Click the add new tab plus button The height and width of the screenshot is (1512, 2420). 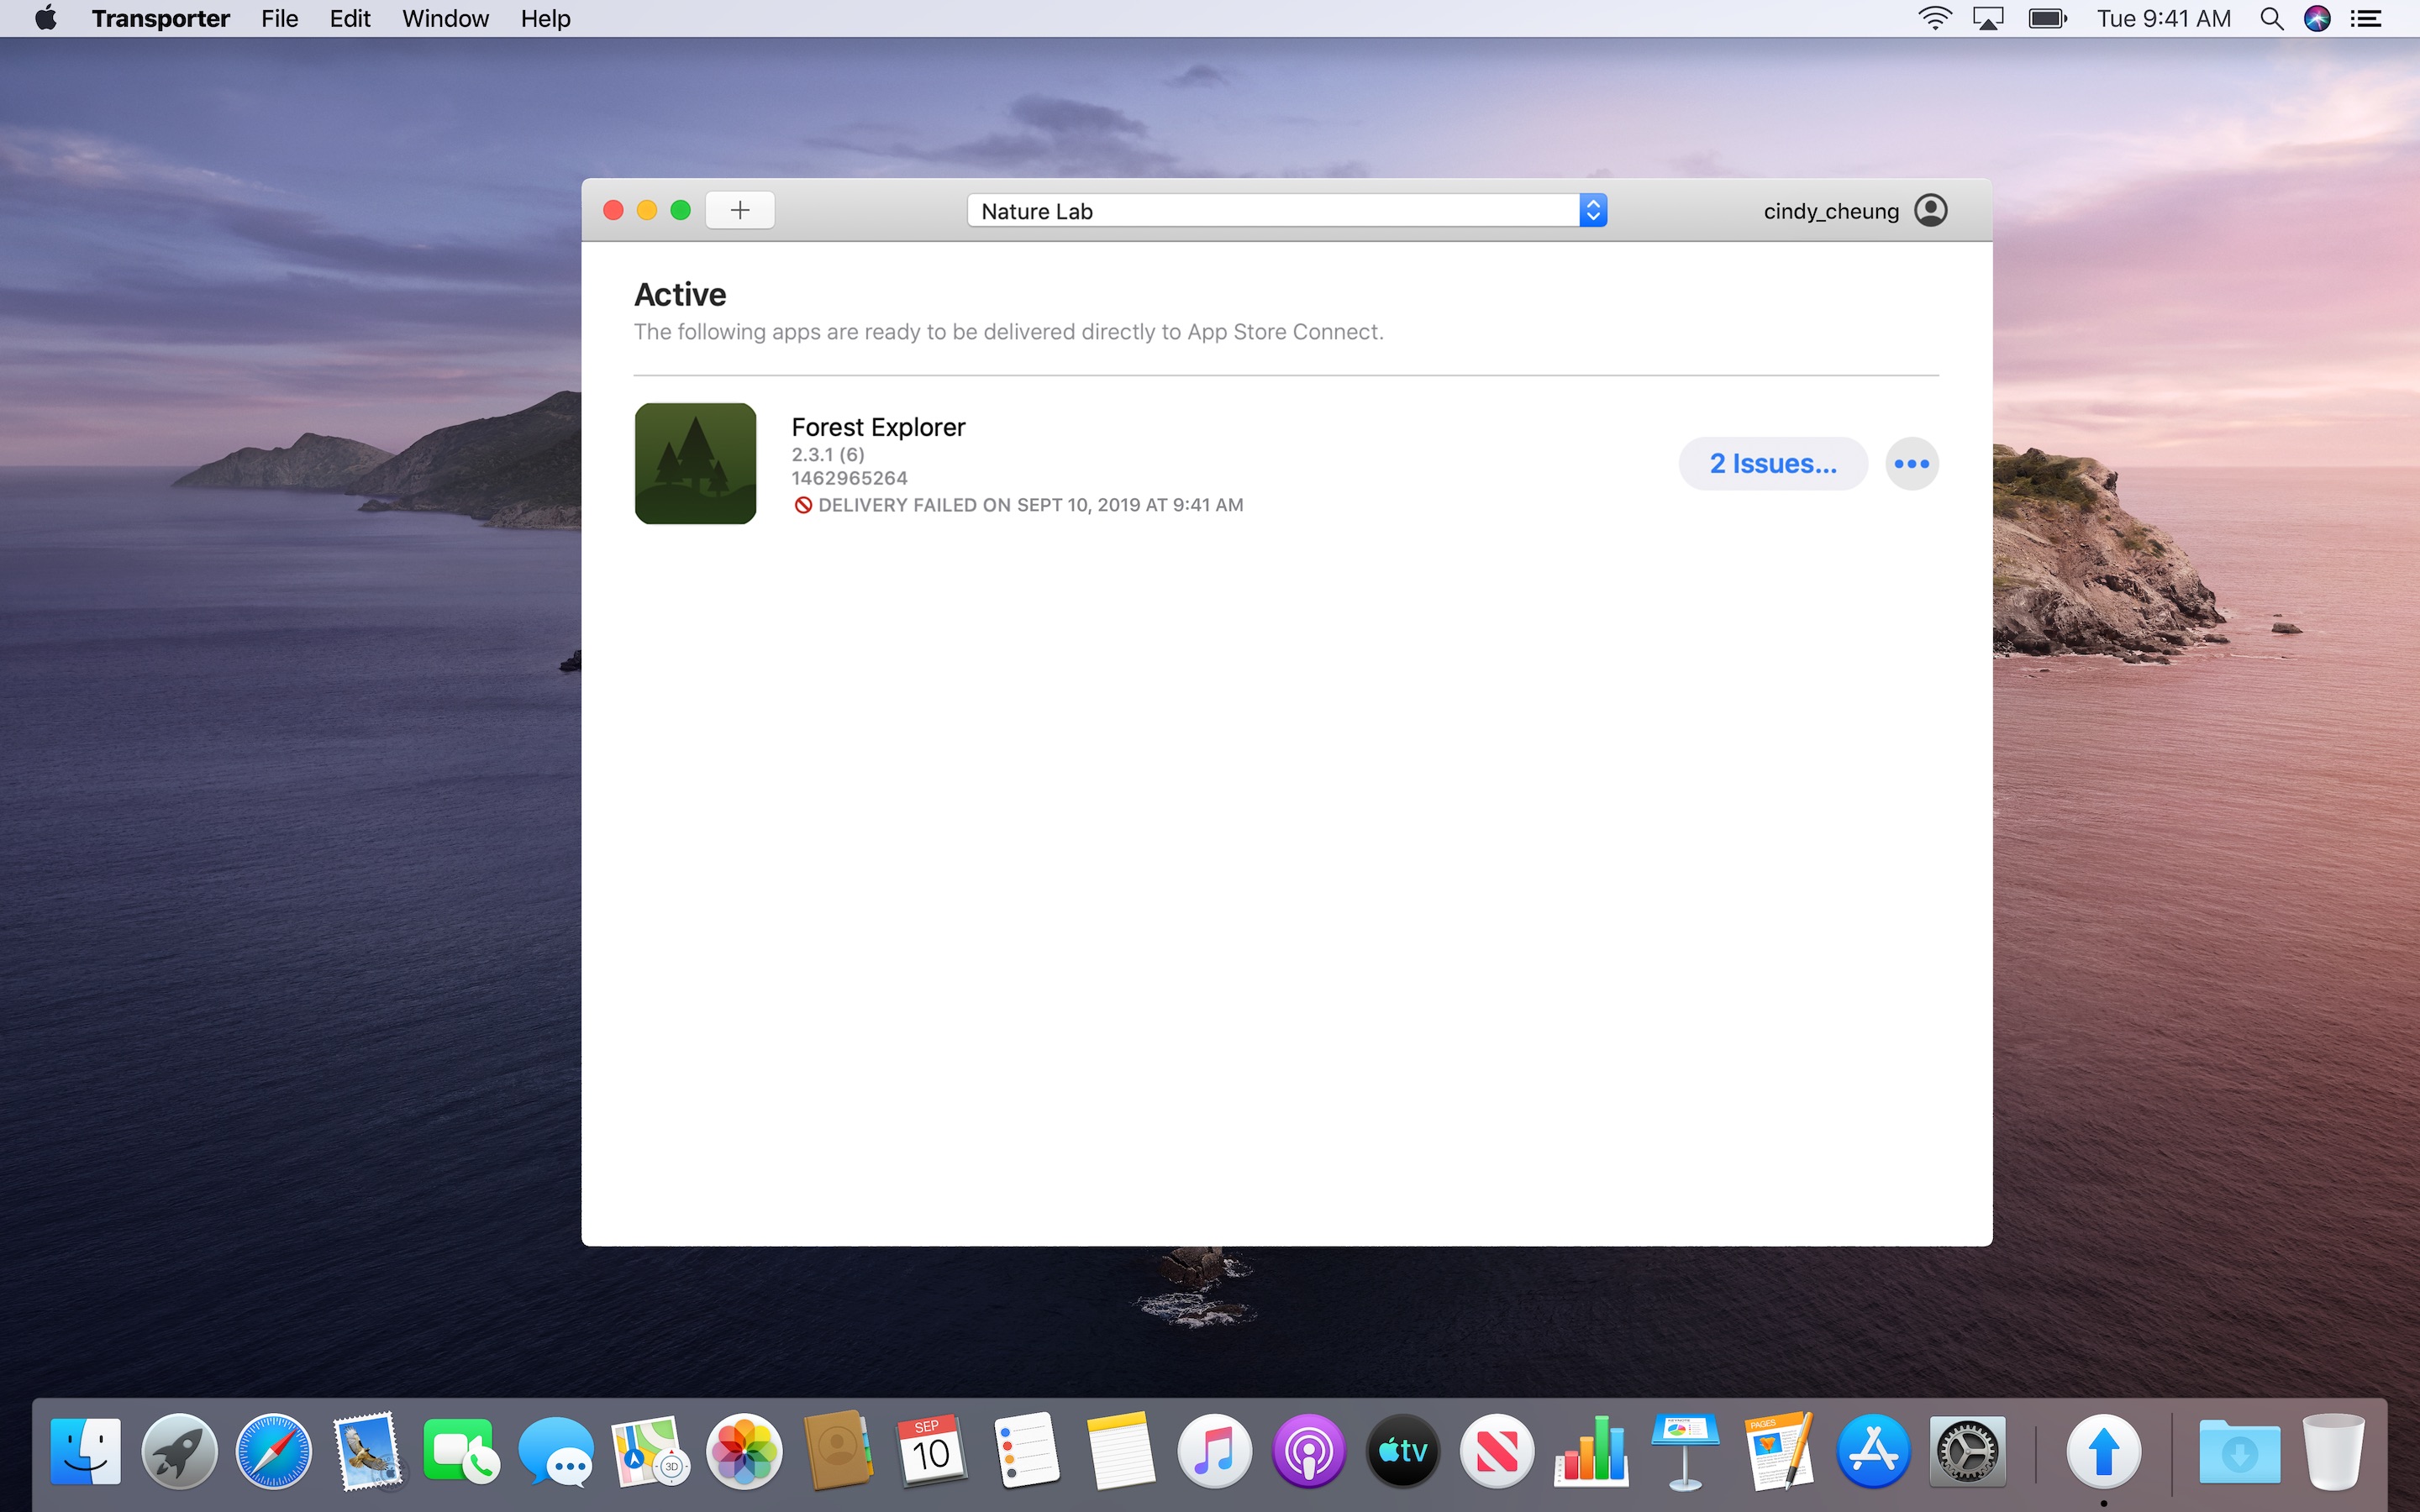(739, 211)
